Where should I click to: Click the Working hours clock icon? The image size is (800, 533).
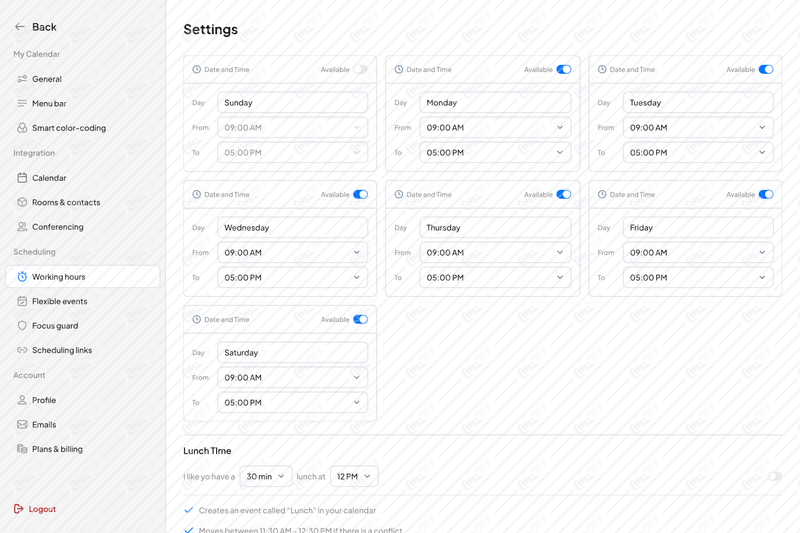point(22,277)
